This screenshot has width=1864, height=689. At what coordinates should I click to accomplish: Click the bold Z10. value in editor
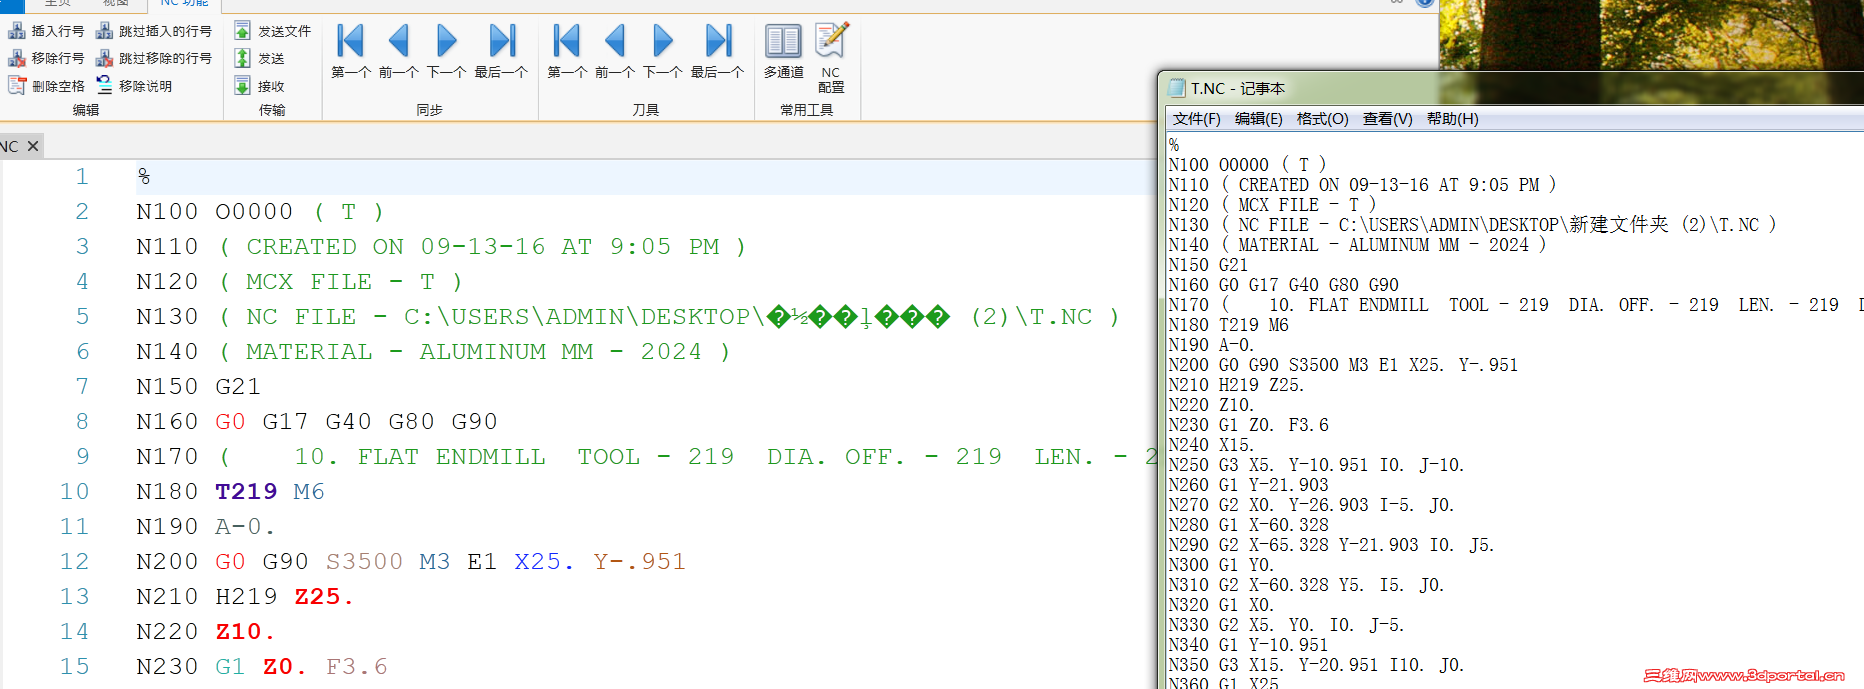pos(245,632)
